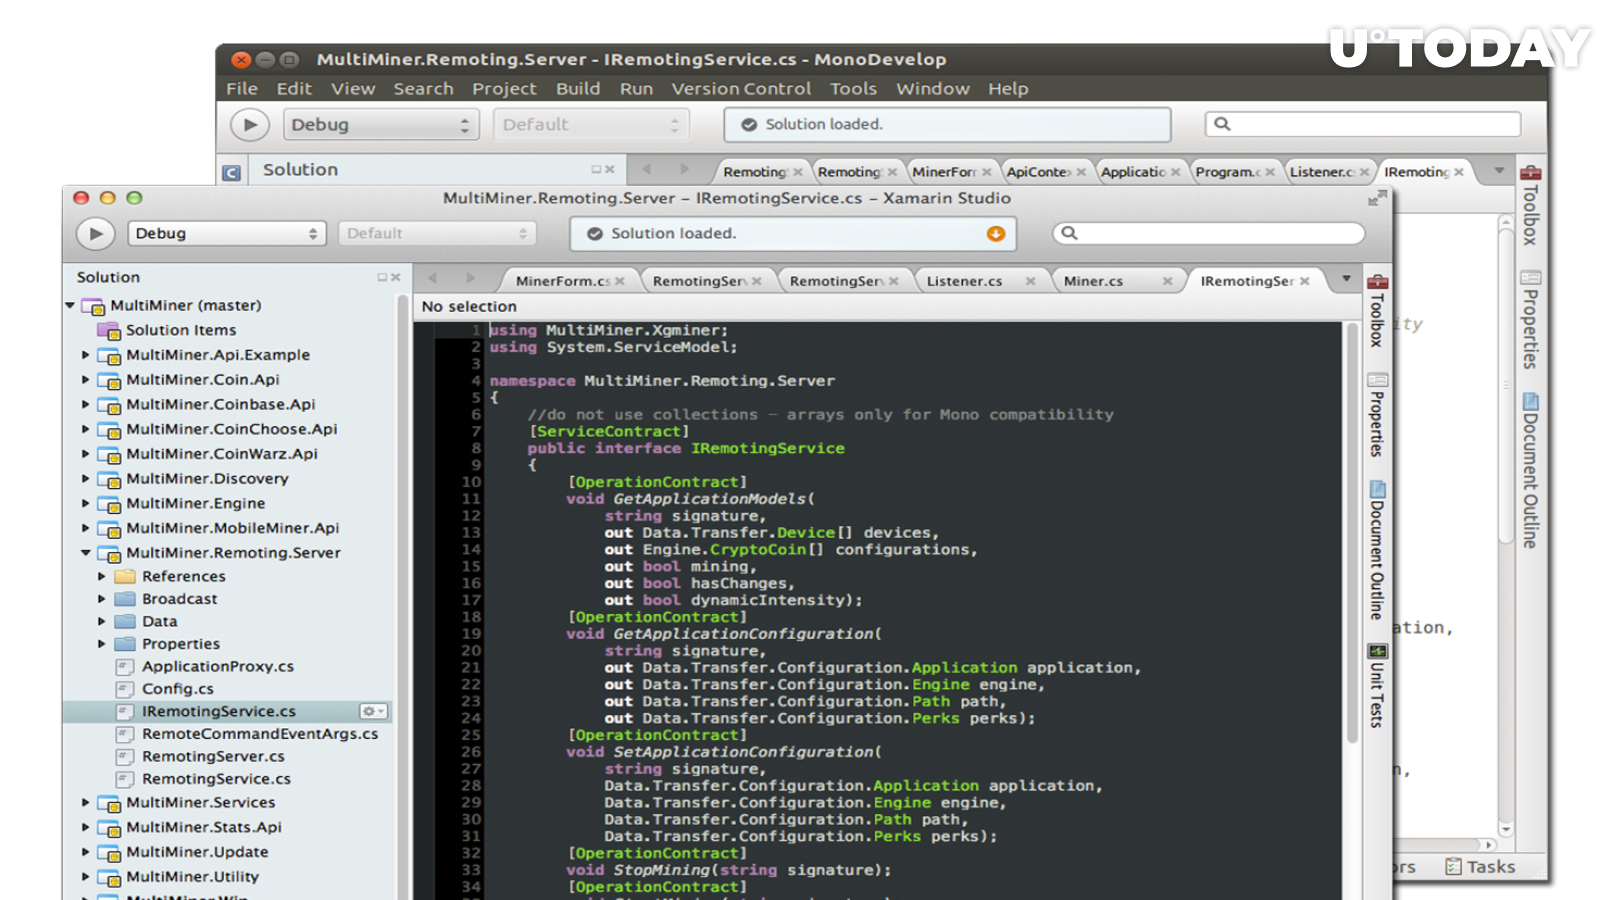This screenshot has height=900, width=1600.
Task: Click the No selection breadcrumb
Action: [x=469, y=307]
